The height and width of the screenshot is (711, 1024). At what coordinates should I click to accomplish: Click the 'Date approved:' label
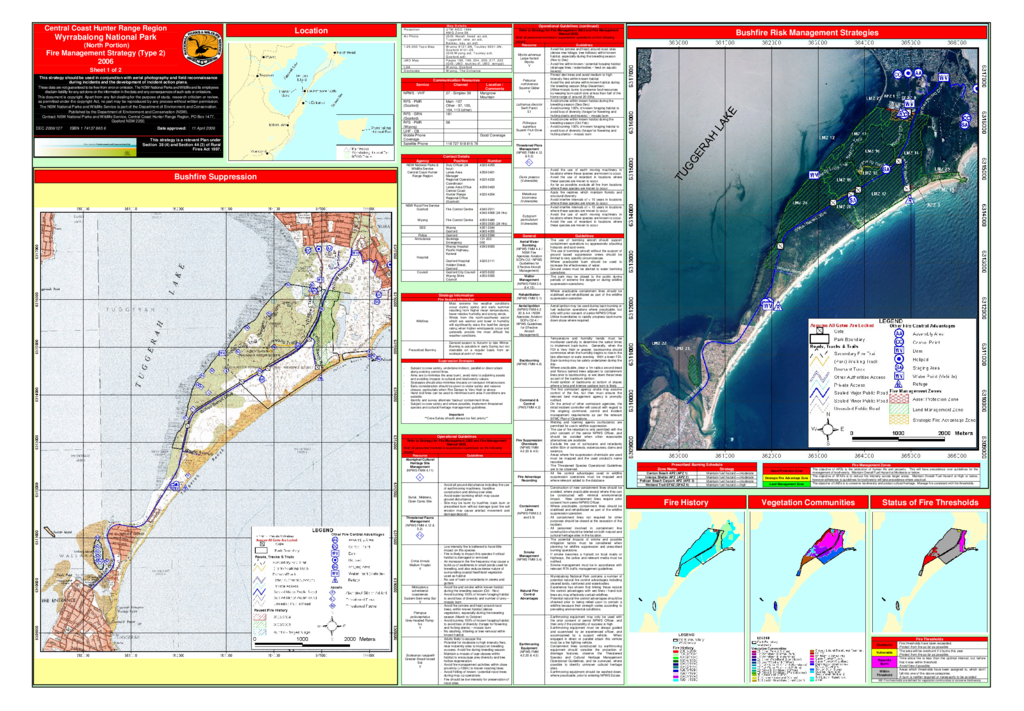point(171,129)
